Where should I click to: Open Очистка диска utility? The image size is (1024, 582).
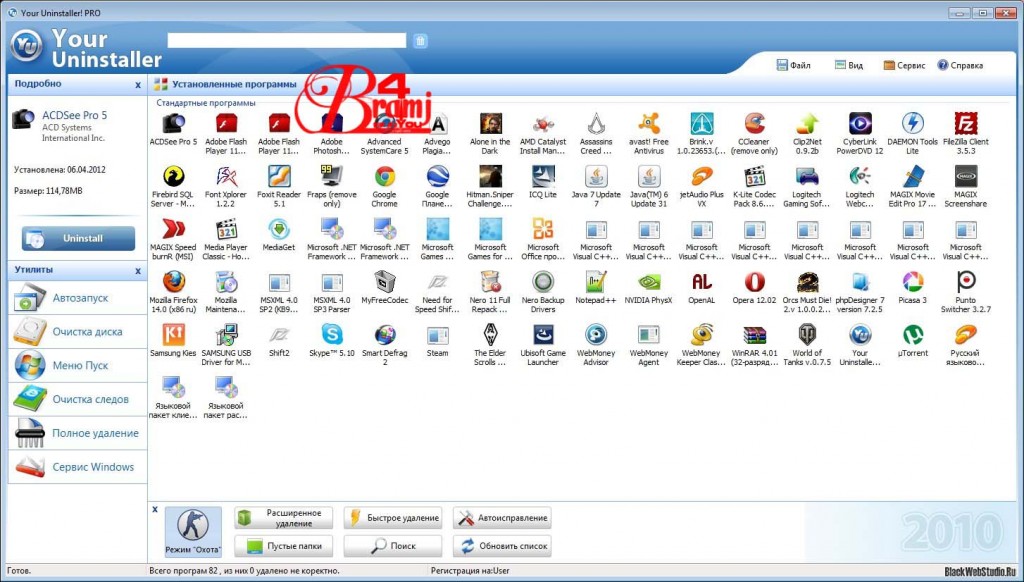[x=78, y=332]
